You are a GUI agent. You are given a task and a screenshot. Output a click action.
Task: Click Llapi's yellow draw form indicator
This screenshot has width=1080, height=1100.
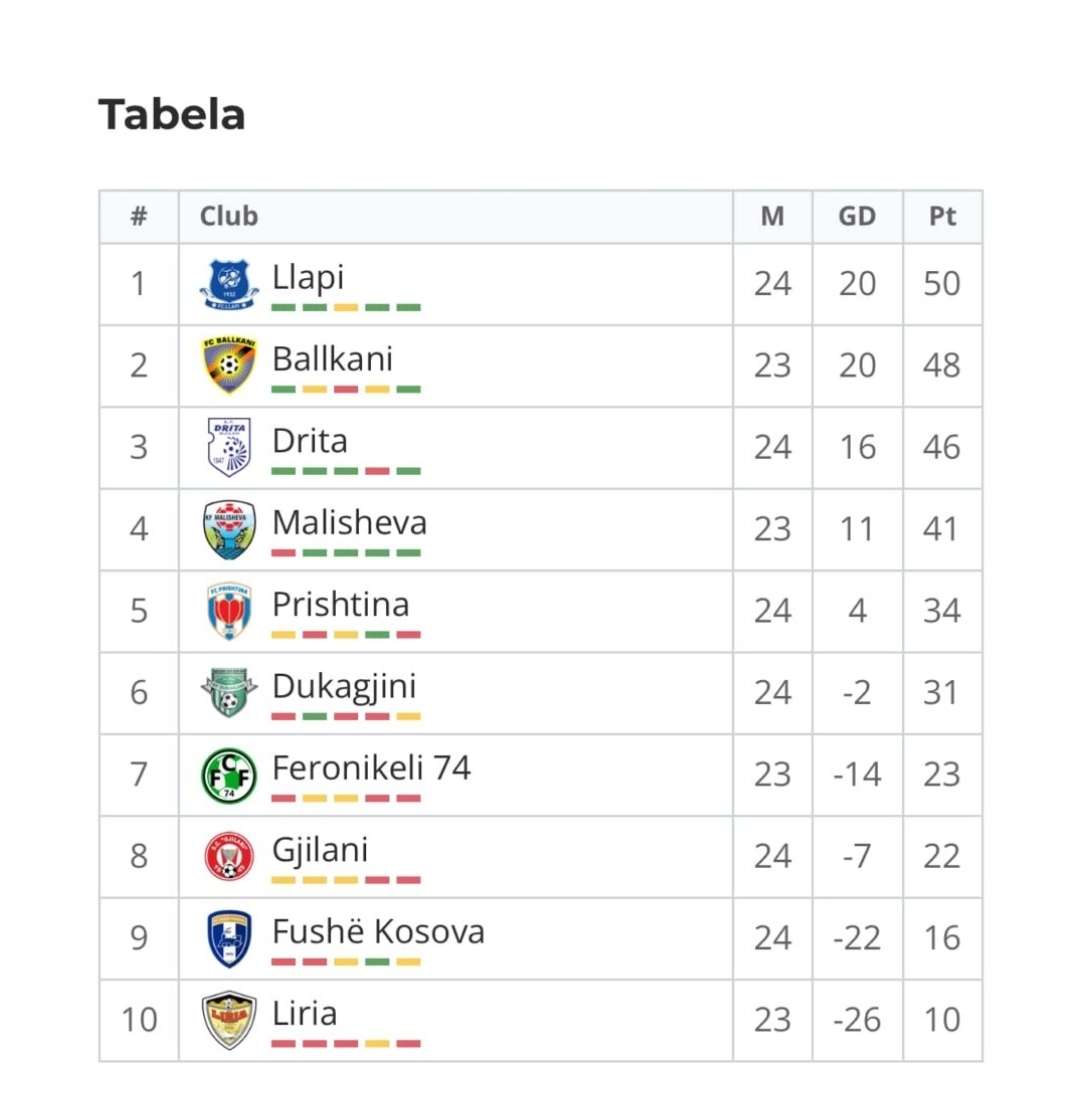coord(346,307)
